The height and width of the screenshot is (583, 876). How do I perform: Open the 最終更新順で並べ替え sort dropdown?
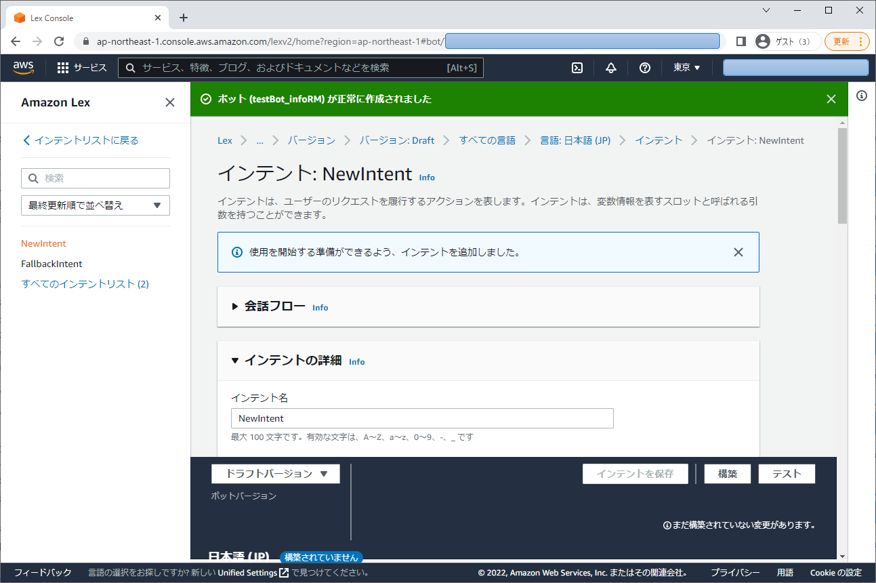tap(96, 205)
